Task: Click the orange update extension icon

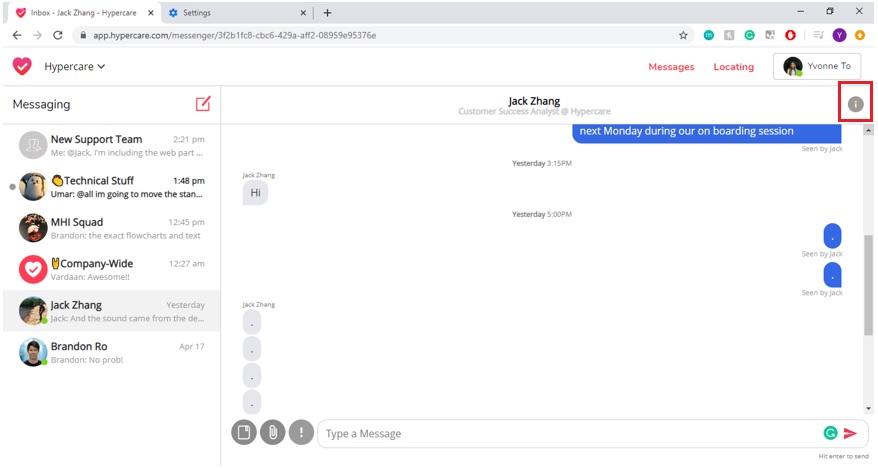Action: click(860, 35)
